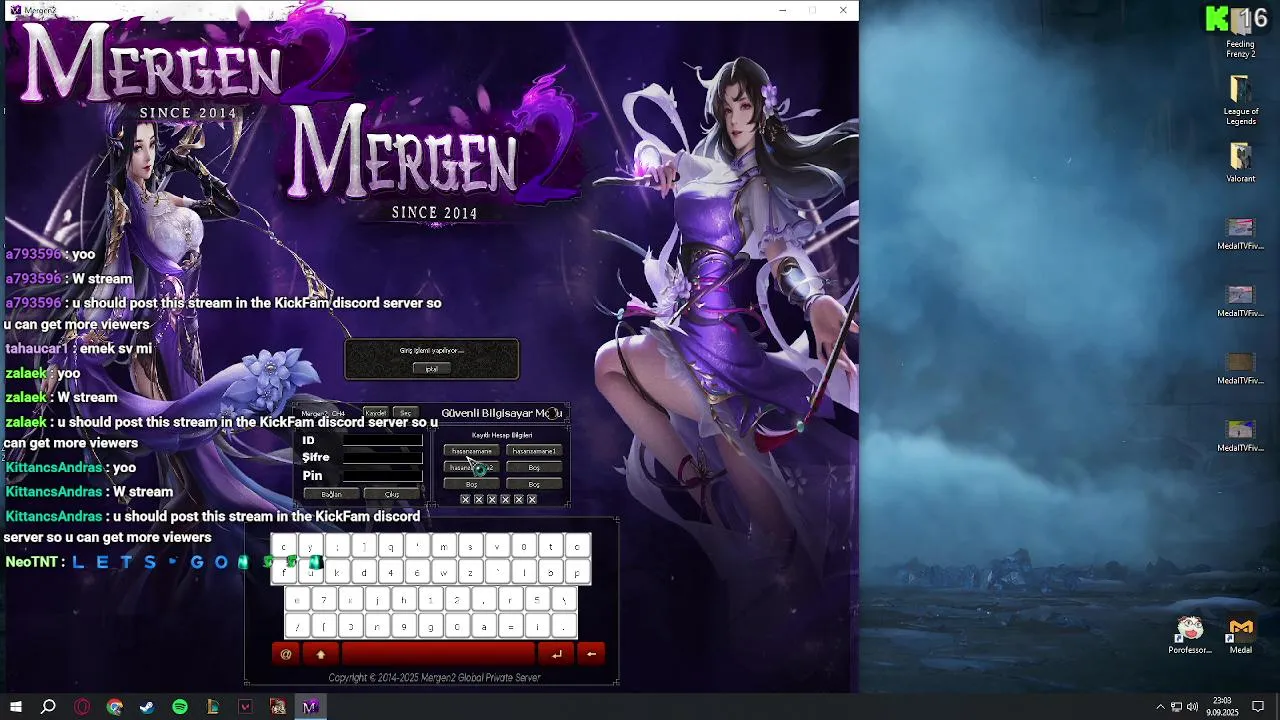
Task: Click the iptal button in login dialog
Action: click(431, 369)
